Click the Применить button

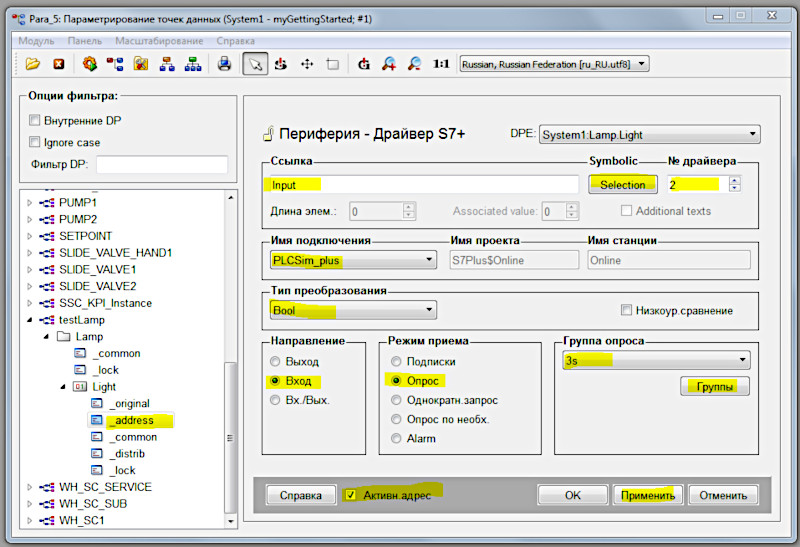(648, 495)
